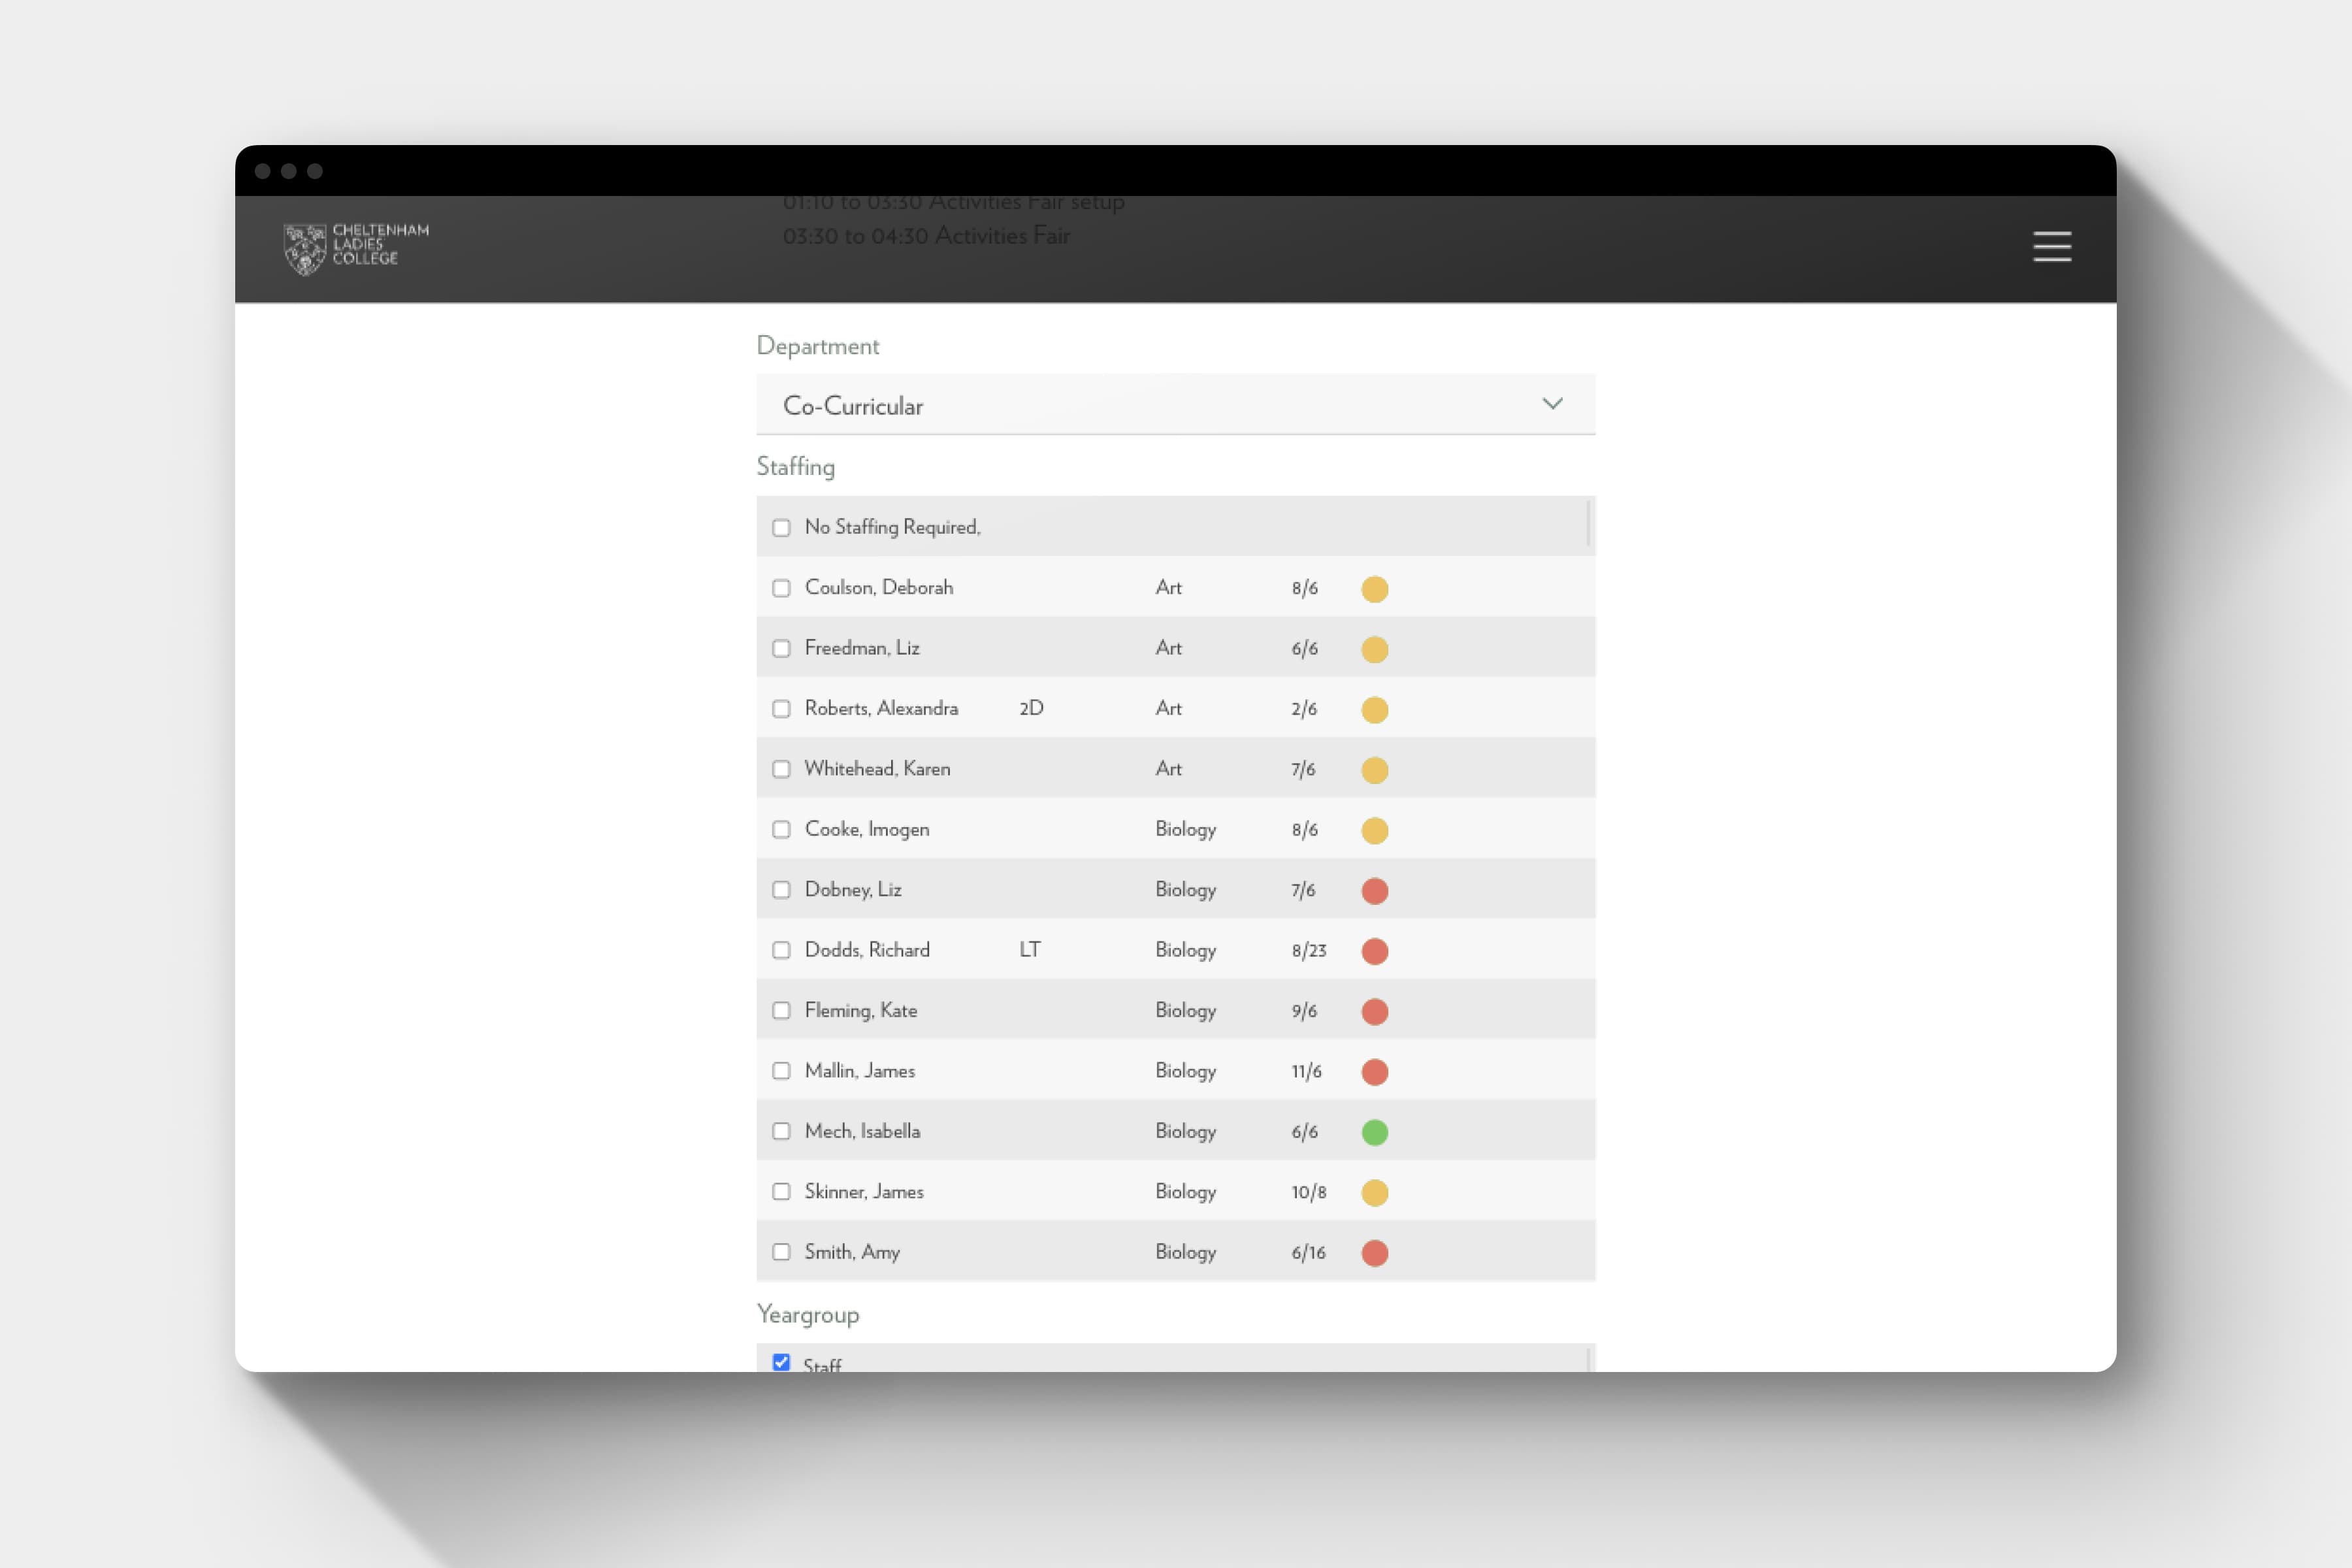Tick the Cooke, Imogen checkbox

pos(781,830)
